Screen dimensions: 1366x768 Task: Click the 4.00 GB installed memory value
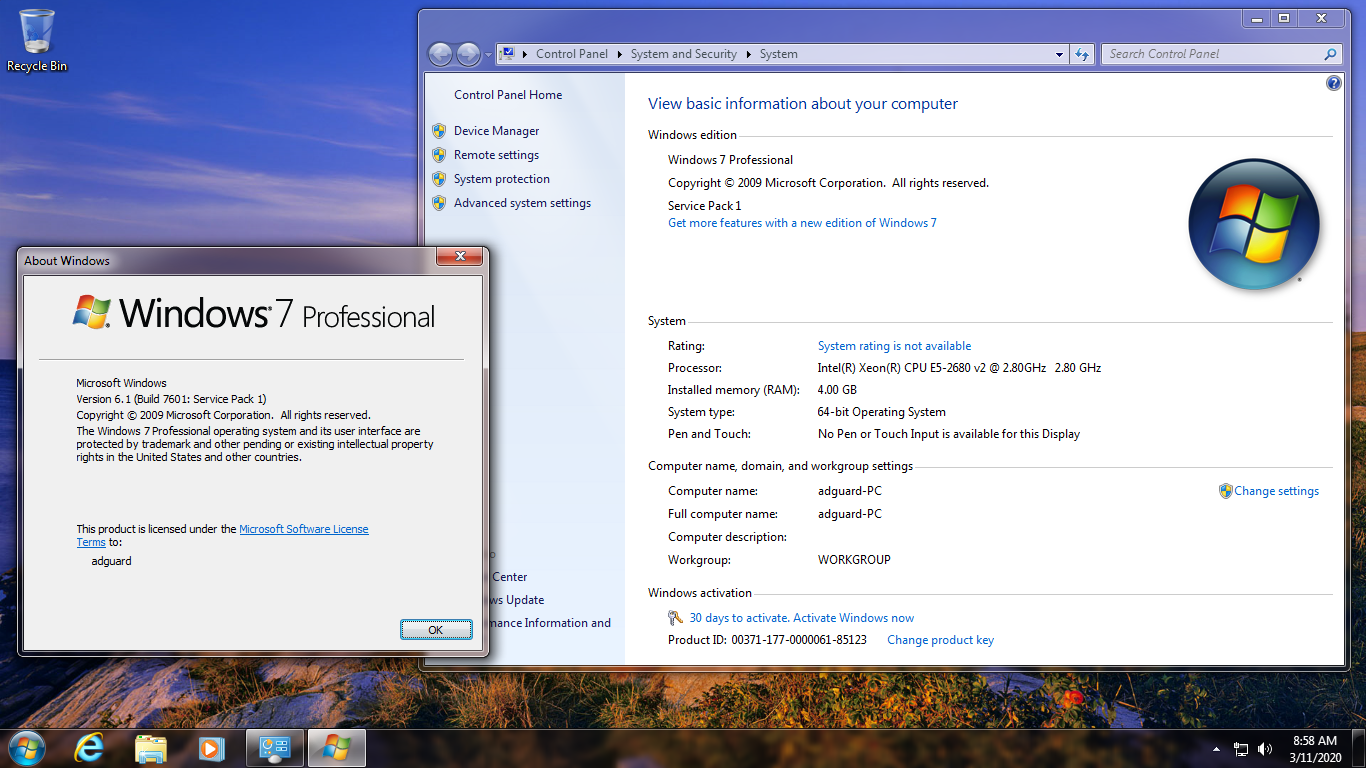click(837, 390)
